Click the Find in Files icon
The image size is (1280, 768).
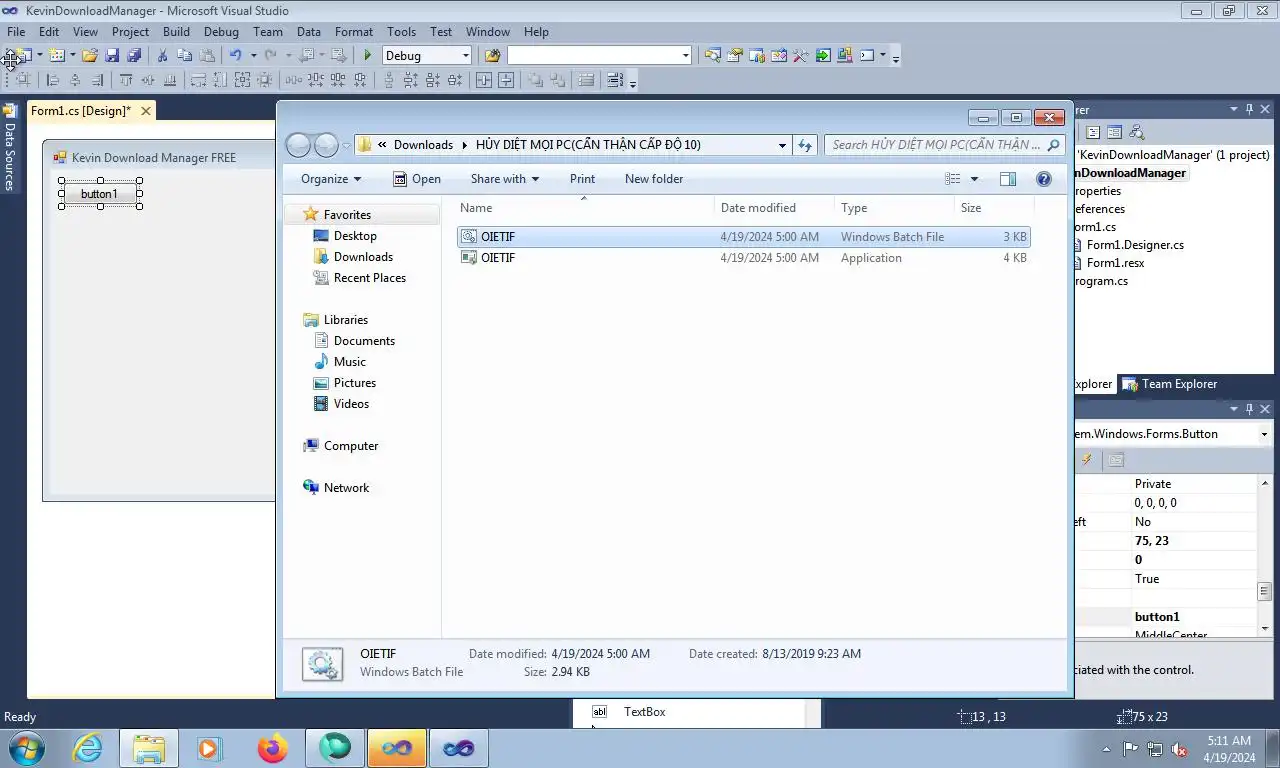click(492, 56)
